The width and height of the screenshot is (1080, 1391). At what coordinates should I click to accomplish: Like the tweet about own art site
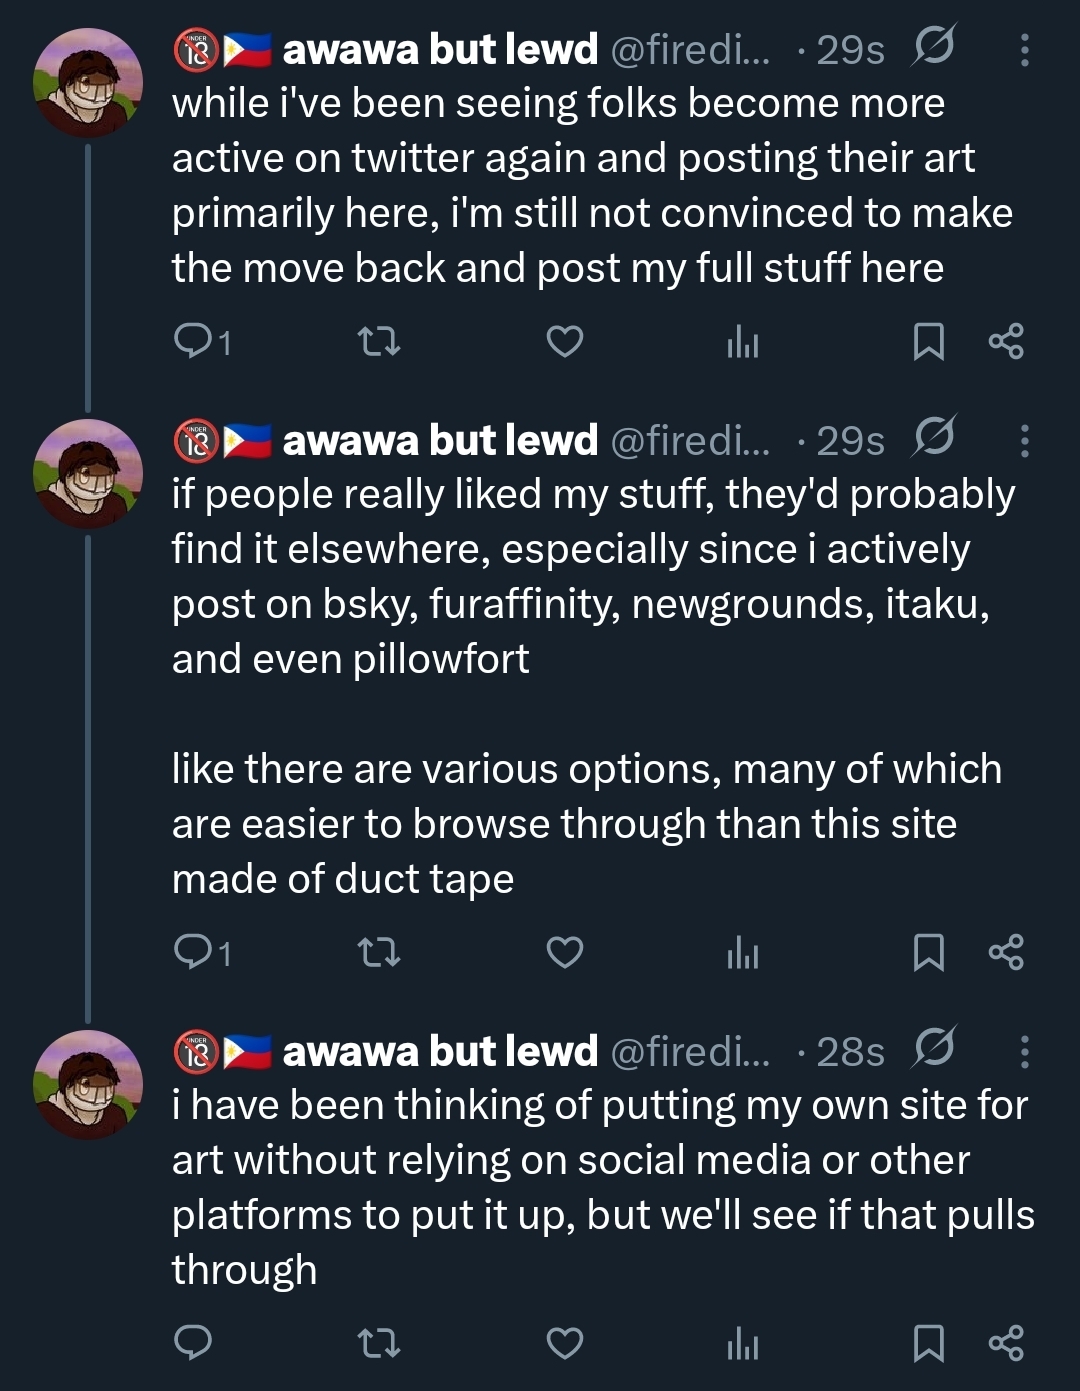point(565,1342)
